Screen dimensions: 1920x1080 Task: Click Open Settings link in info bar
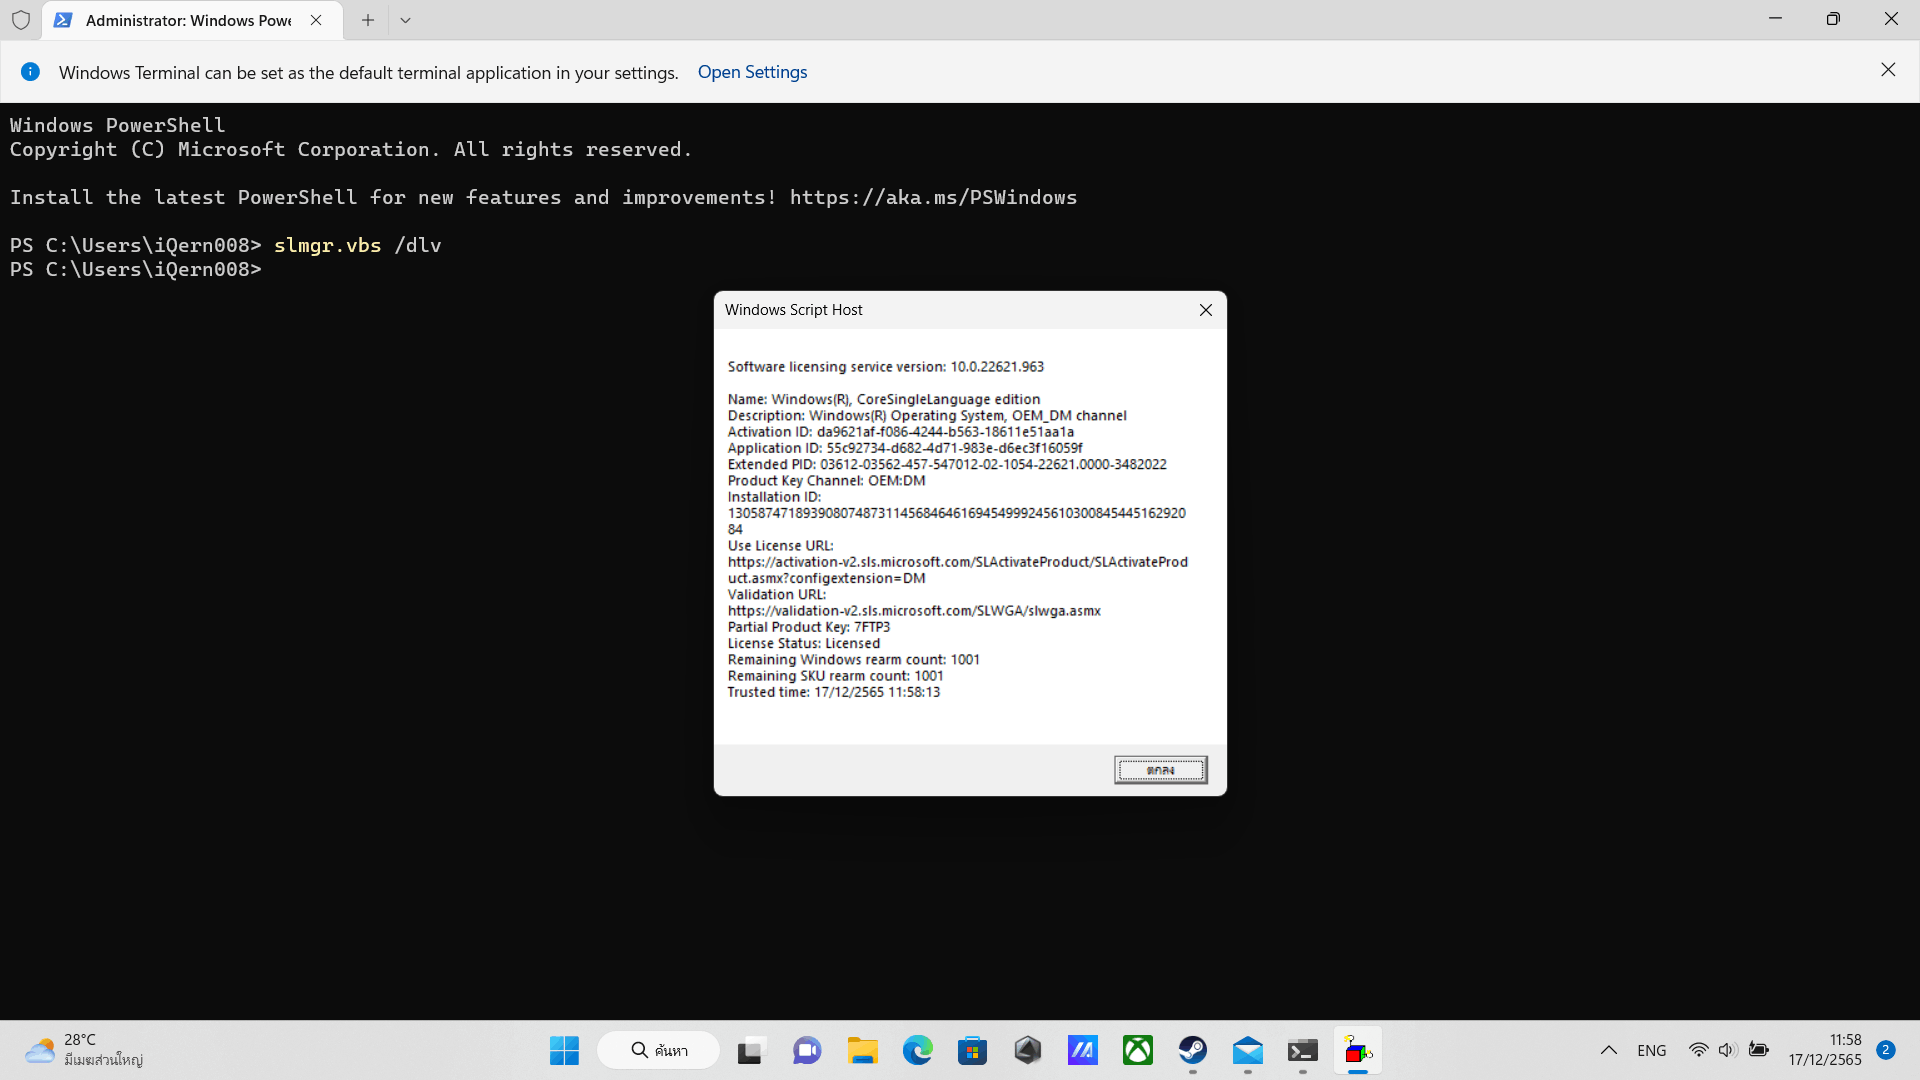pyautogui.click(x=752, y=72)
